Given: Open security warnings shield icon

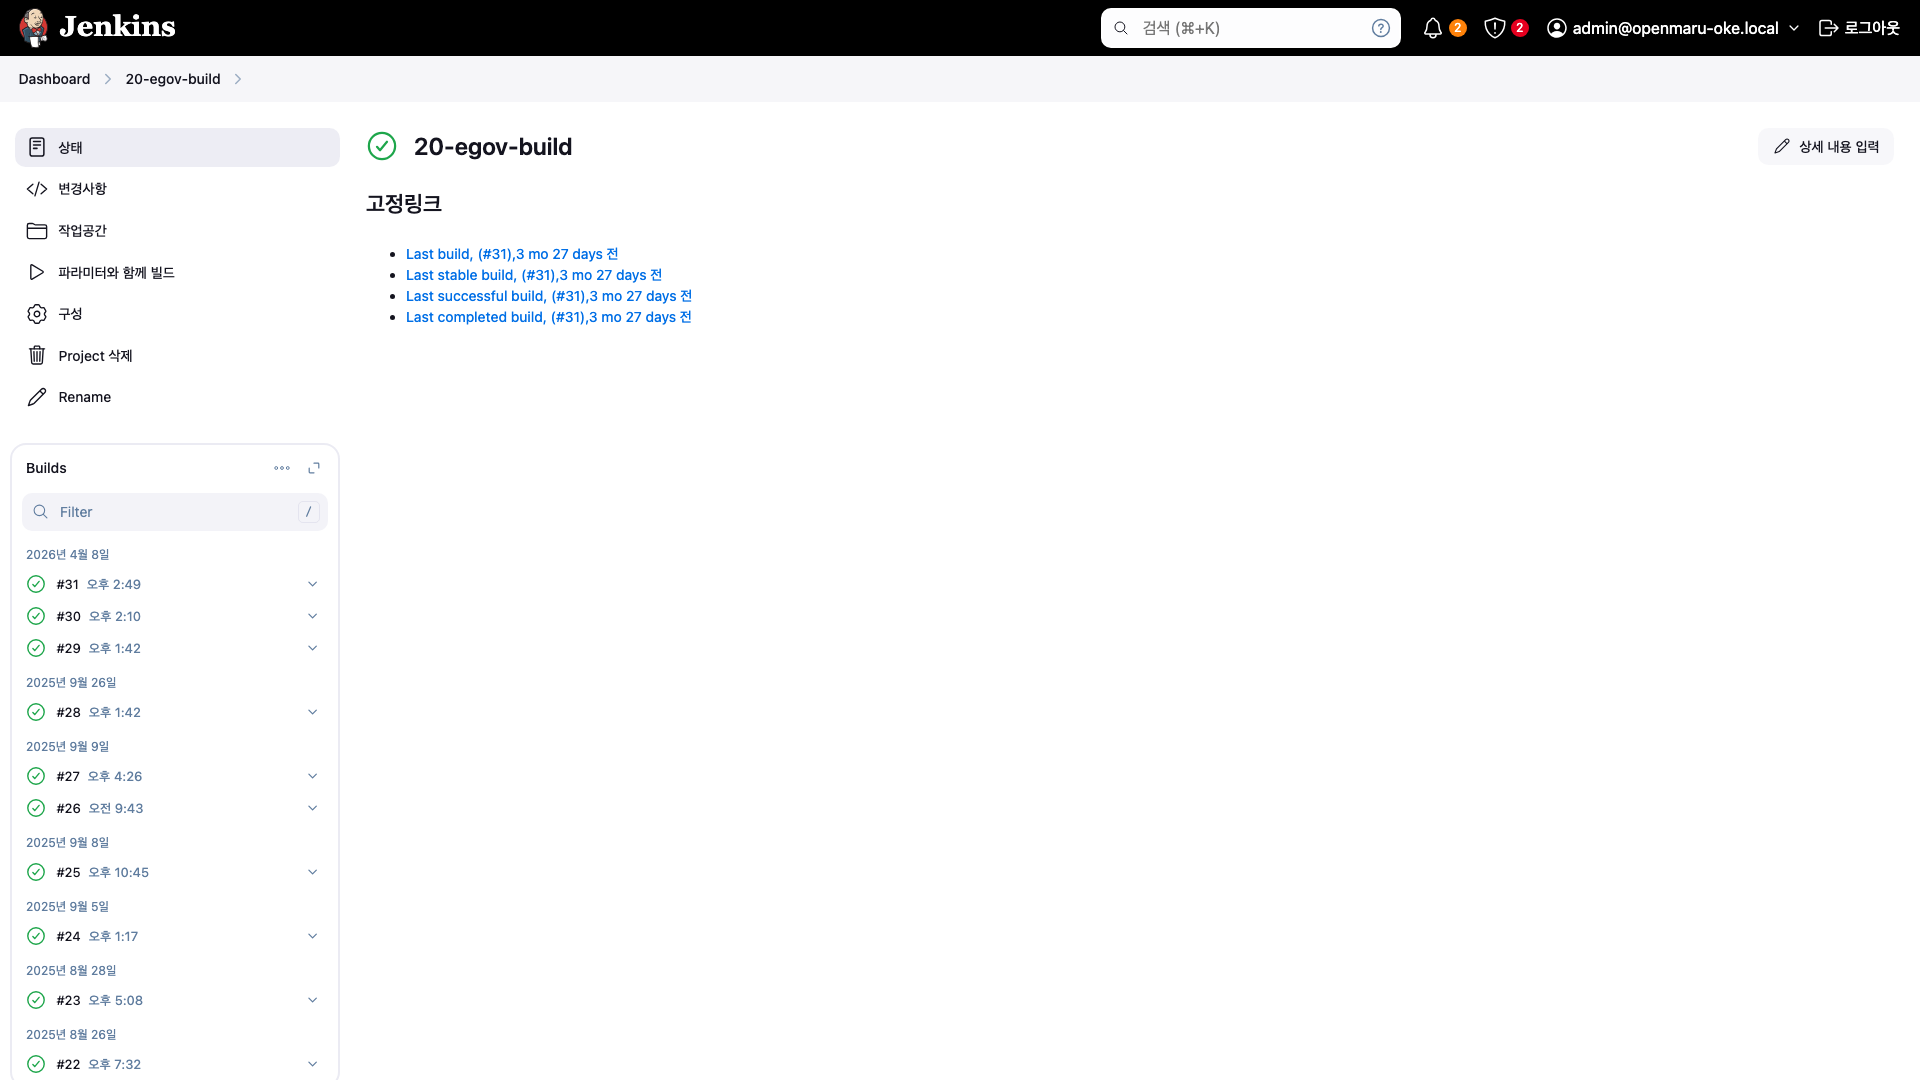Looking at the screenshot, I should [x=1495, y=28].
